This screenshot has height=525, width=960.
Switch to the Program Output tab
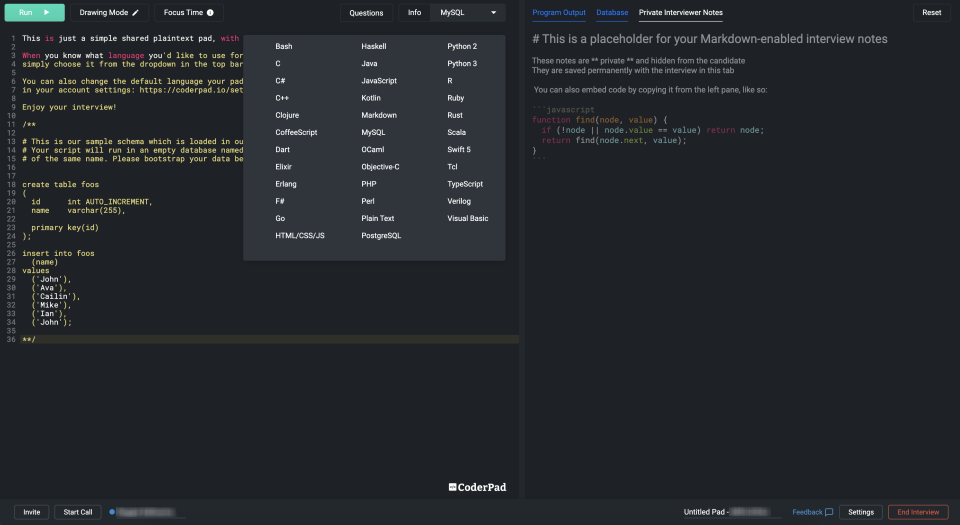pyautogui.click(x=558, y=12)
